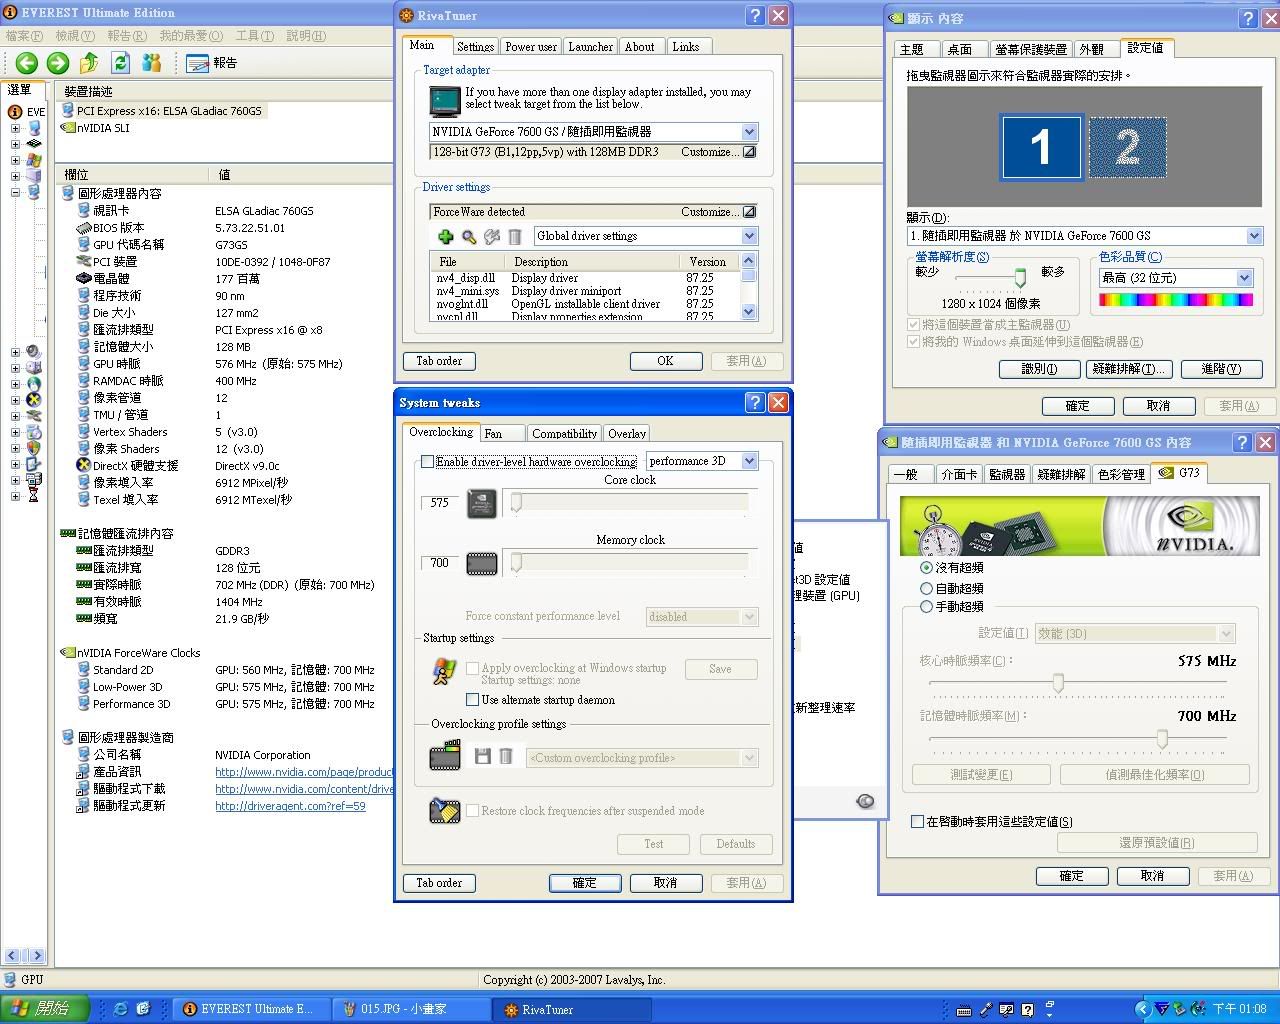Open the NVIDIA GeForce 7600 GS target adapter dropdown

click(x=749, y=132)
